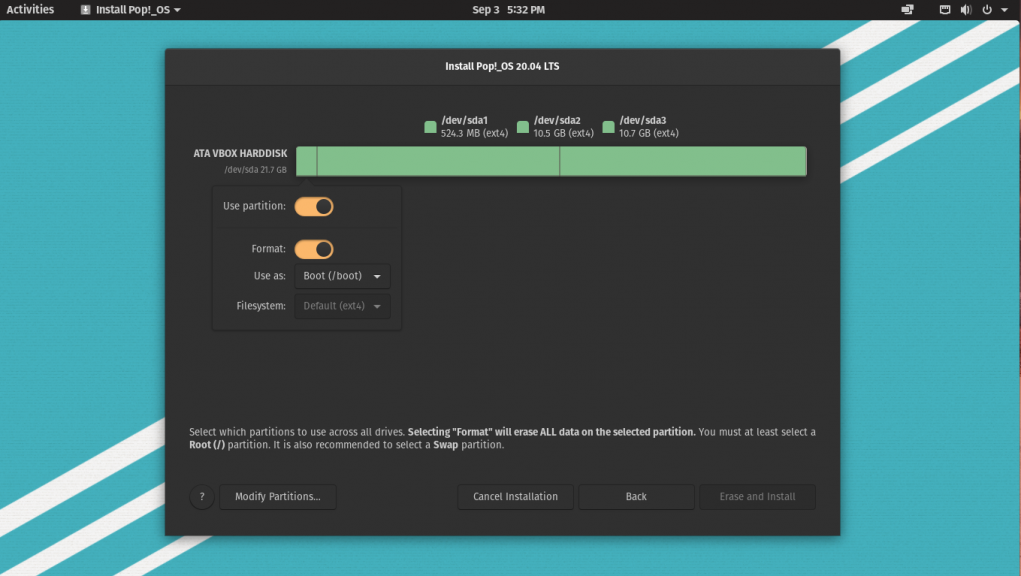Select the /dev/sda3 partition segment in disk bar
This screenshot has width=1021, height=576.
pyautogui.click(x=682, y=161)
